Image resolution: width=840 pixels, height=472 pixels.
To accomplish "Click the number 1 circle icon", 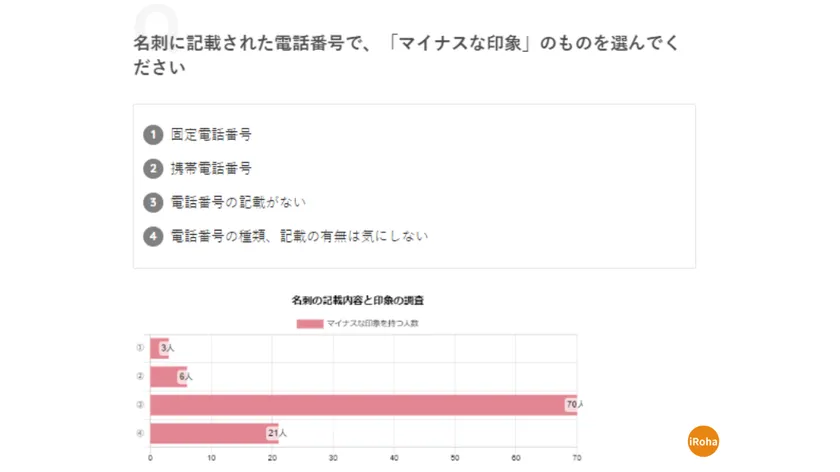I will click(x=153, y=135).
